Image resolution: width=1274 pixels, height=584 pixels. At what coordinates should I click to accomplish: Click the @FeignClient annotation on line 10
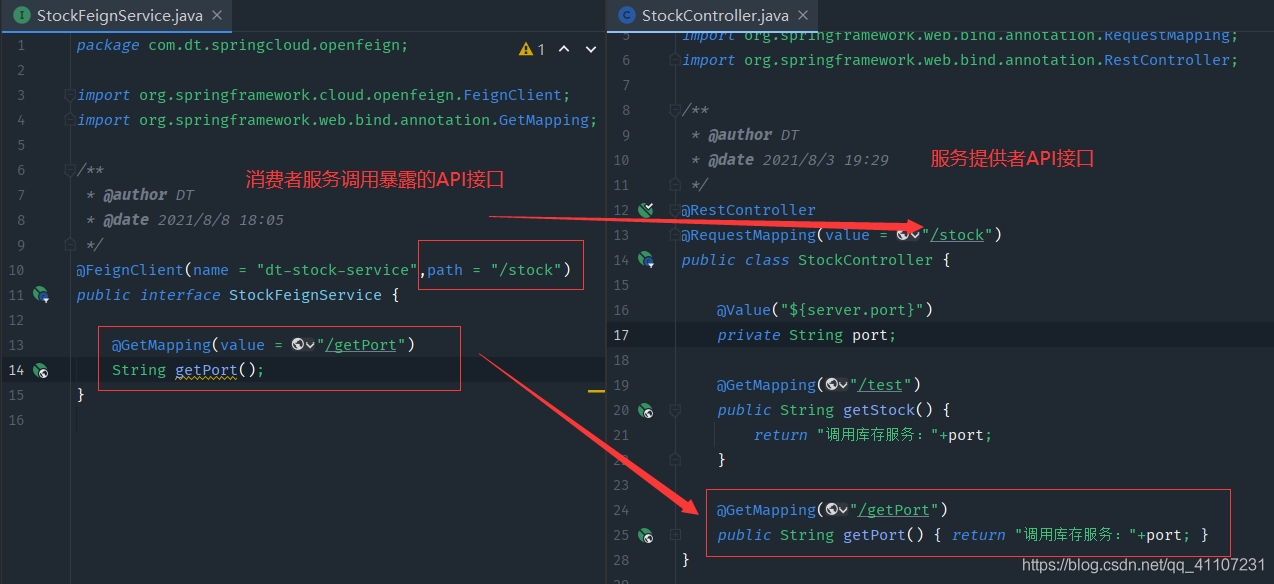131,270
